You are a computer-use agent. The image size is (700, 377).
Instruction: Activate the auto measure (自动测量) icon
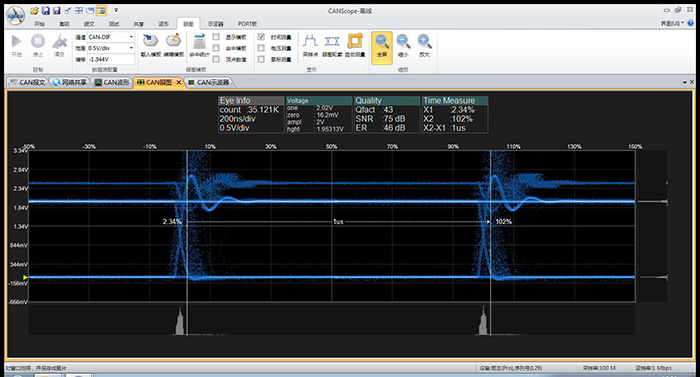coord(355,41)
